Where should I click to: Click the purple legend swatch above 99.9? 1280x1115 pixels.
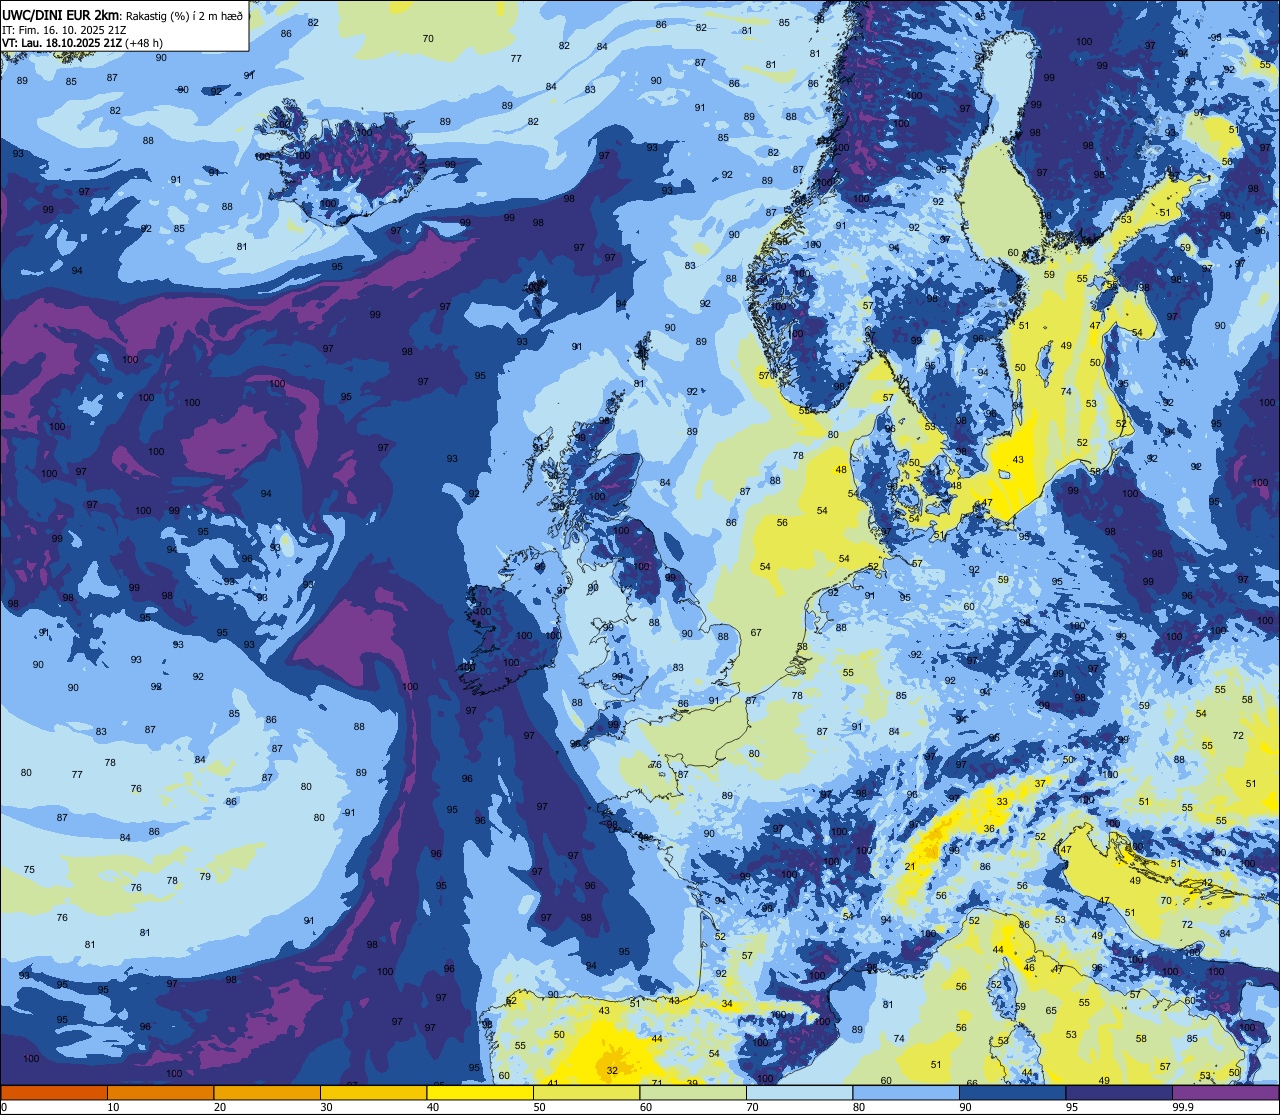click(1225, 1092)
